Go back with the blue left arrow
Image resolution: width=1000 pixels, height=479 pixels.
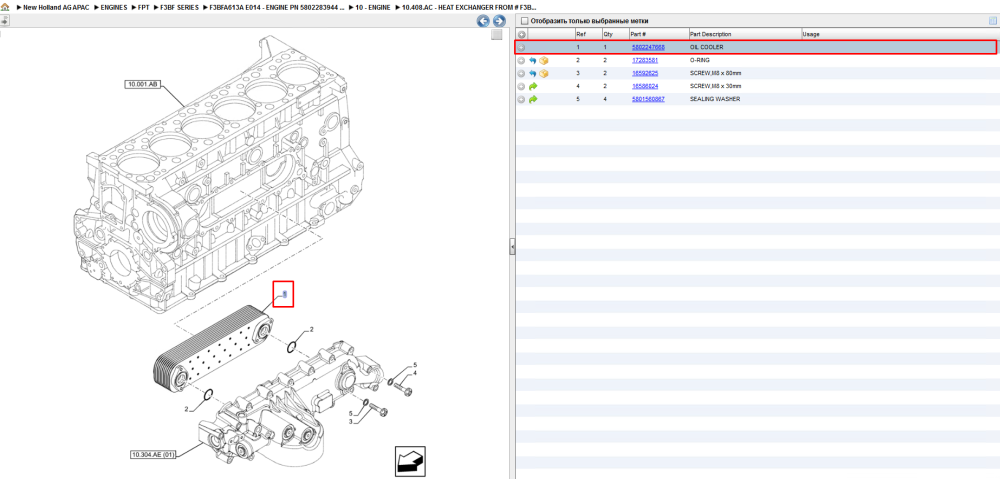point(483,21)
